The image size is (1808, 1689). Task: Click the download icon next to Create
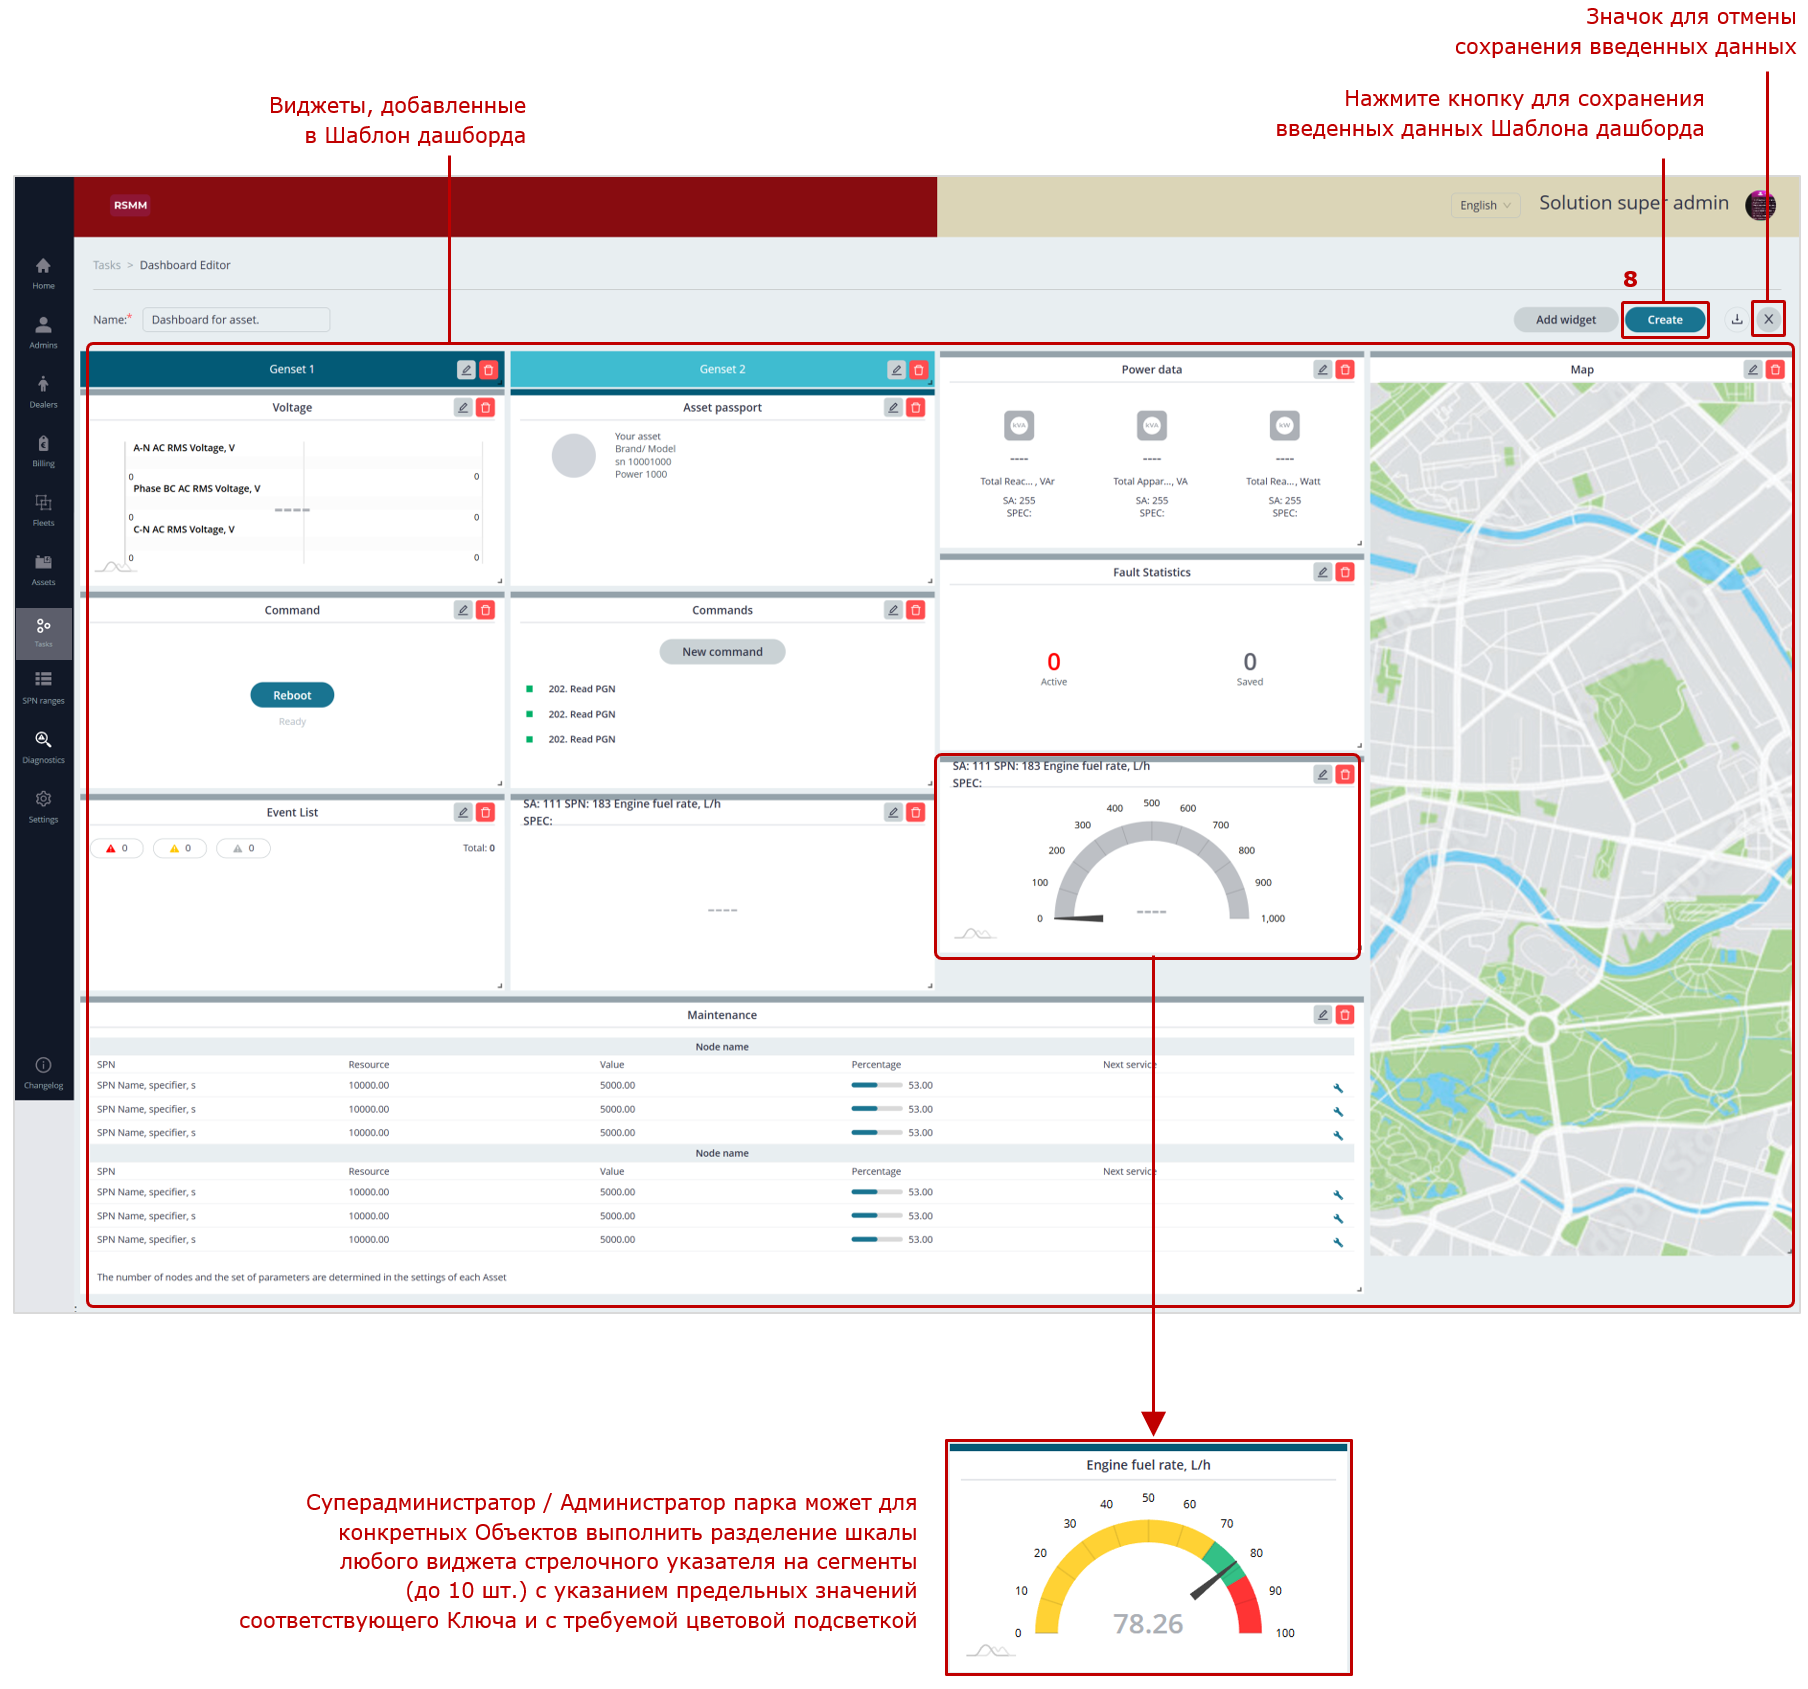[1737, 320]
